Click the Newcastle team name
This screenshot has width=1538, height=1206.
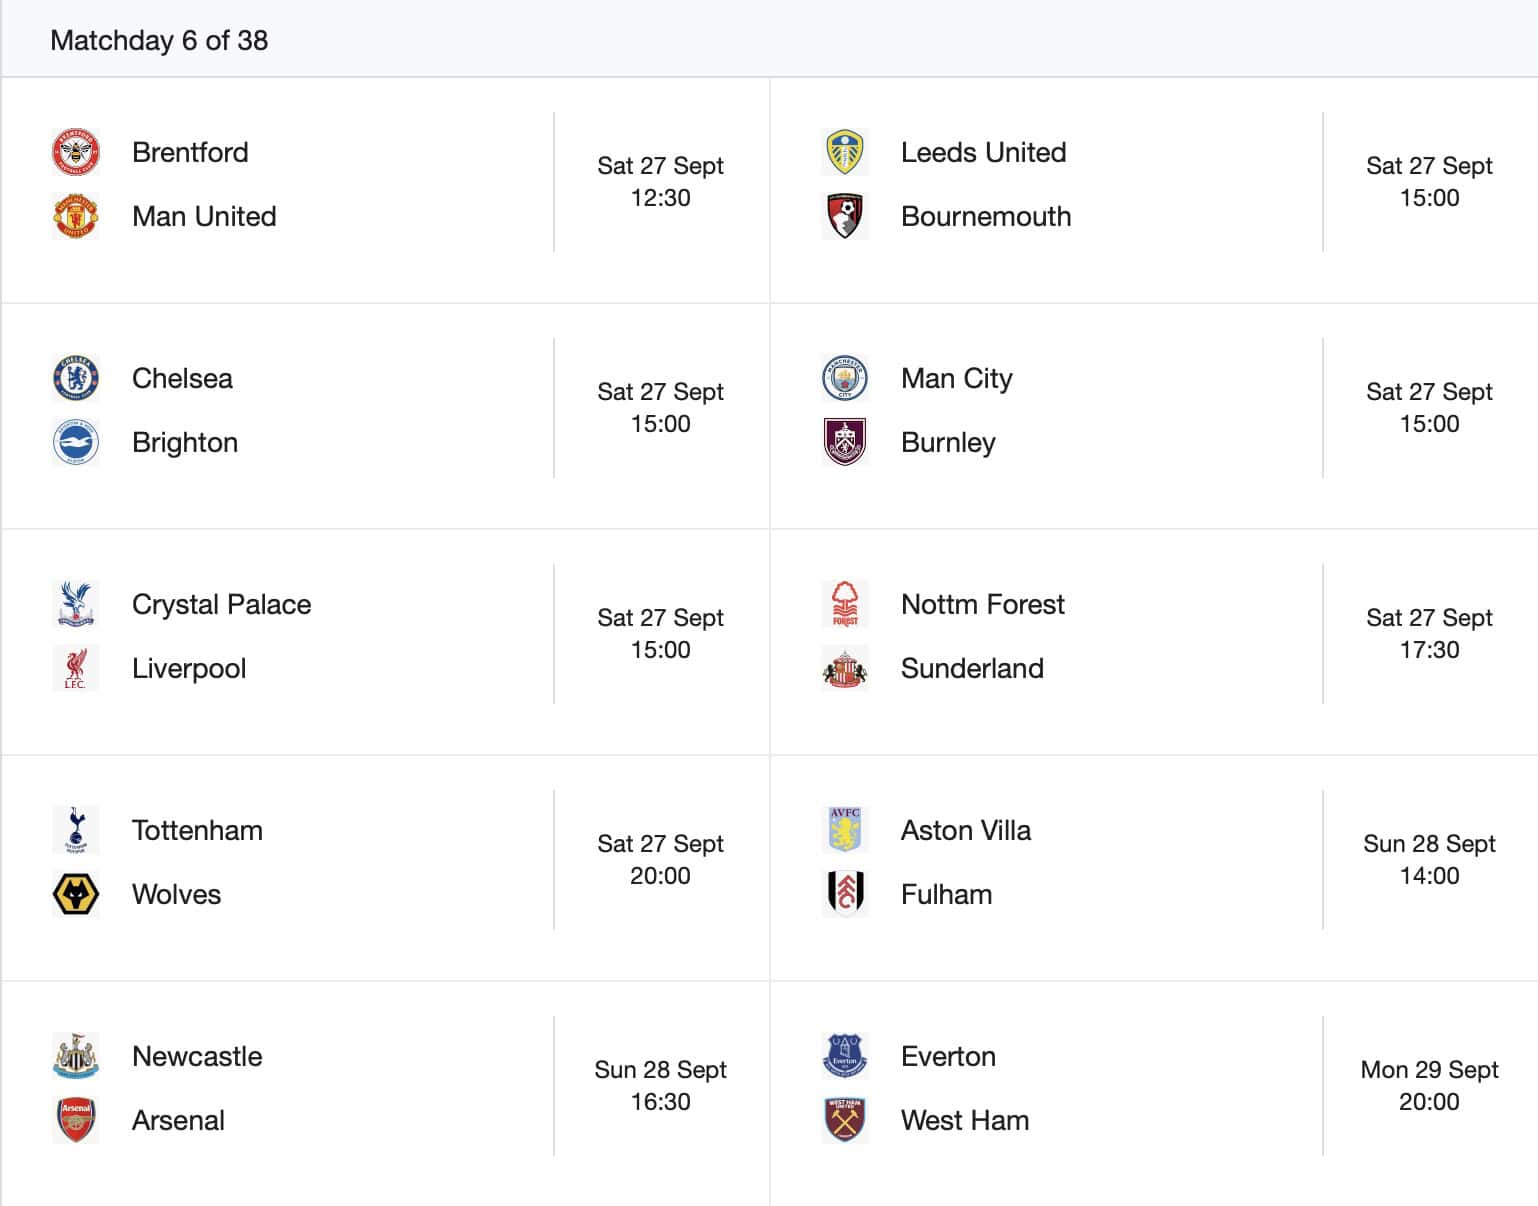tap(197, 1056)
